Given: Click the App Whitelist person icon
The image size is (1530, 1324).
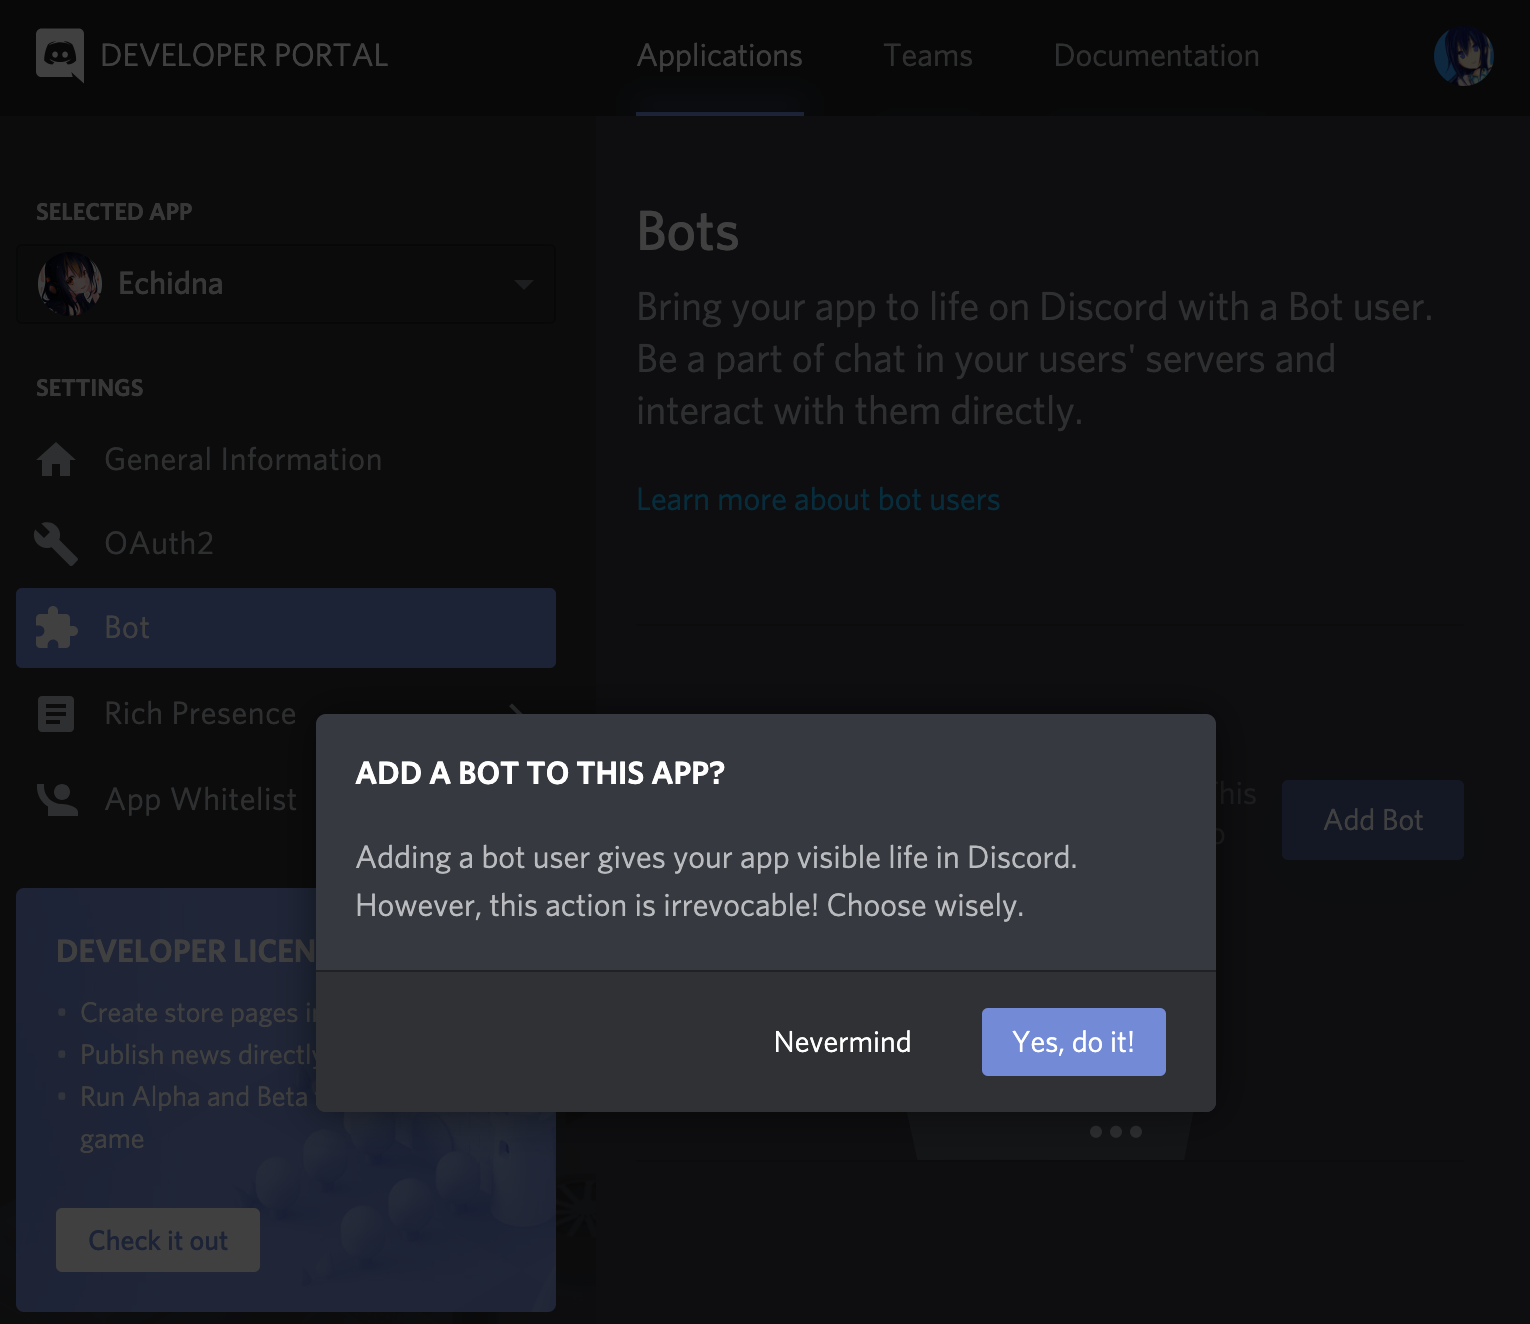Looking at the screenshot, I should click(57, 799).
